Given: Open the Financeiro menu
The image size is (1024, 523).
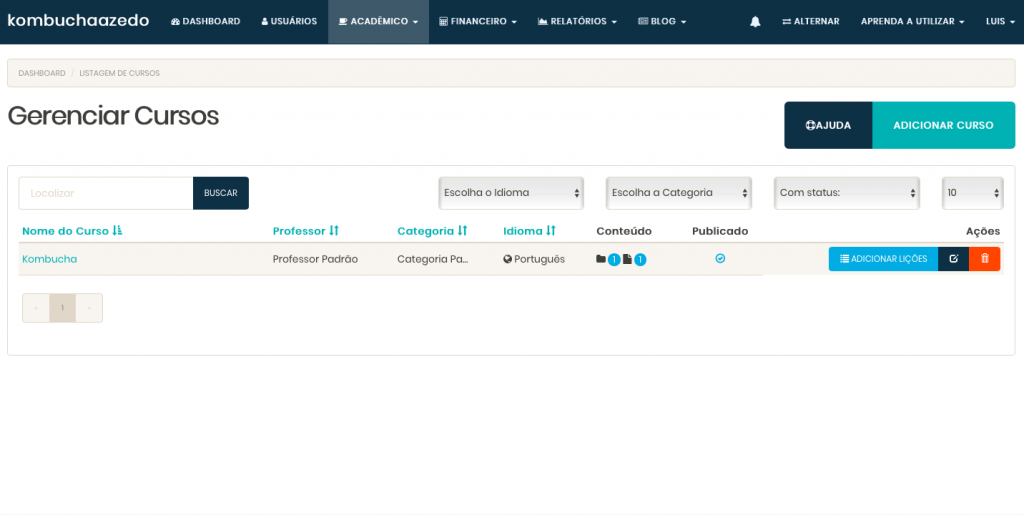Looking at the screenshot, I should (478, 21).
